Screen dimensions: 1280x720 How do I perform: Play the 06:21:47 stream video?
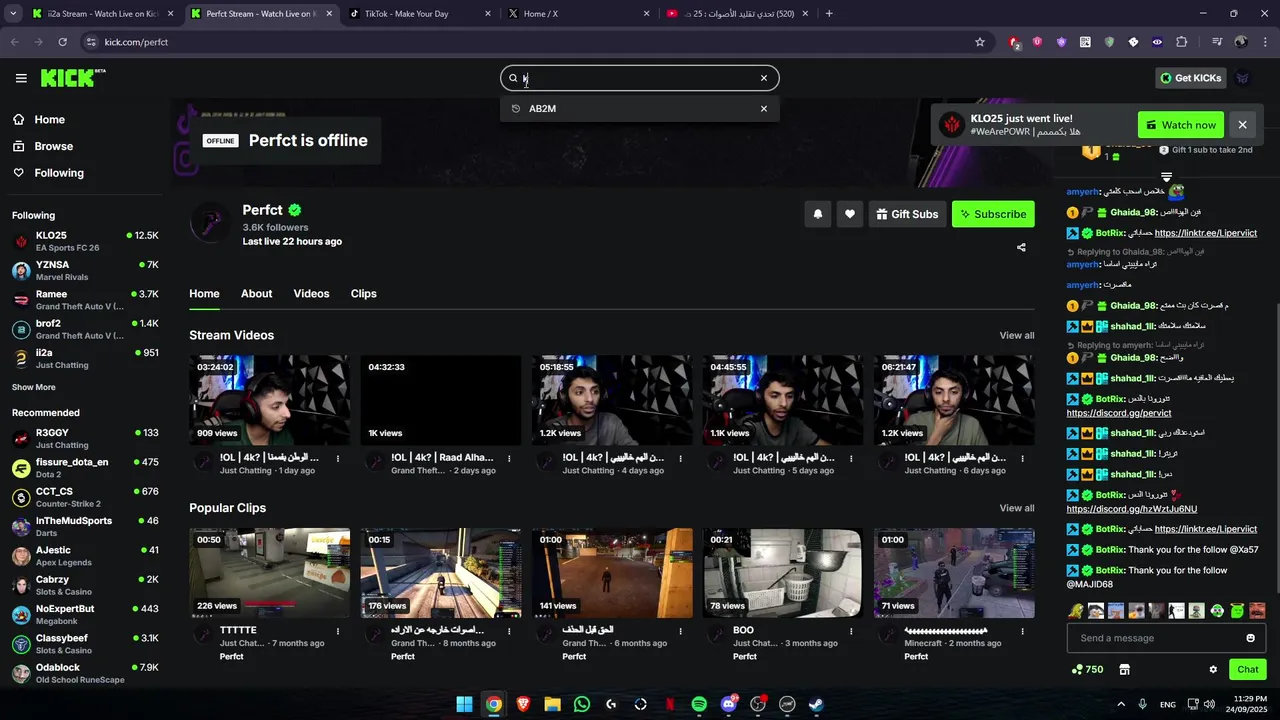click(954, 400)
